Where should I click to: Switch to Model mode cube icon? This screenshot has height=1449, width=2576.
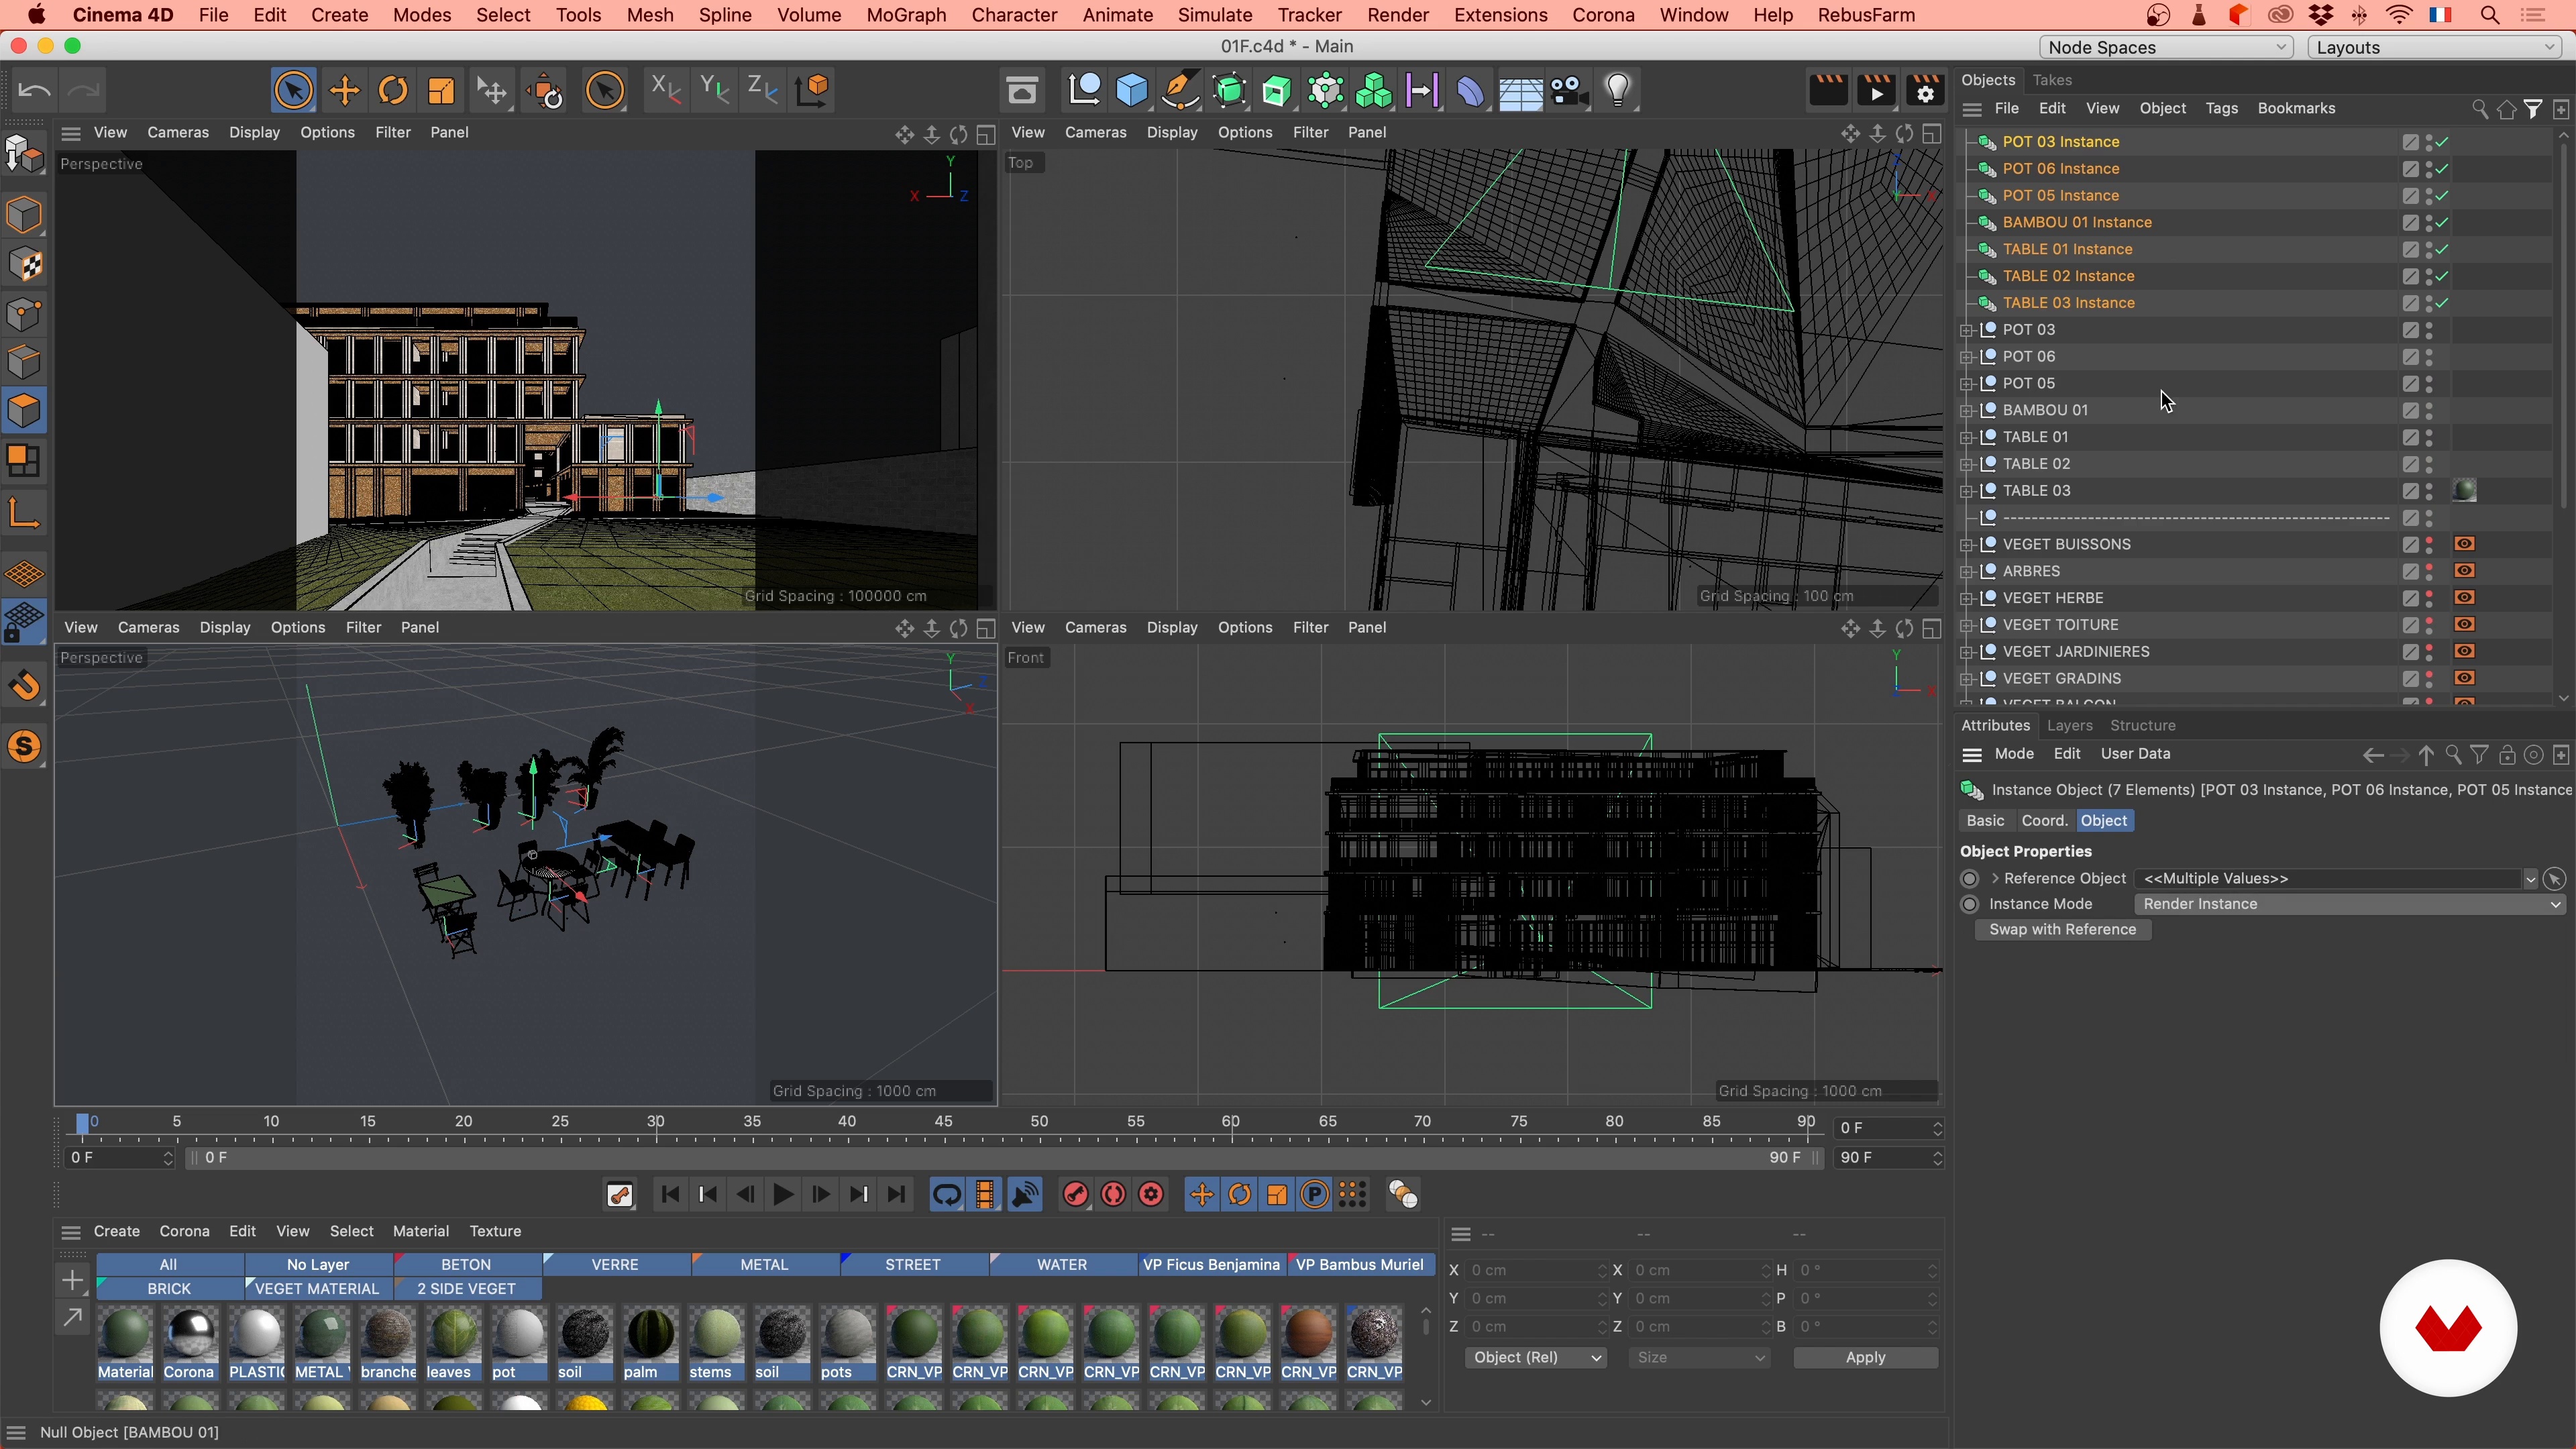point(25,216)
